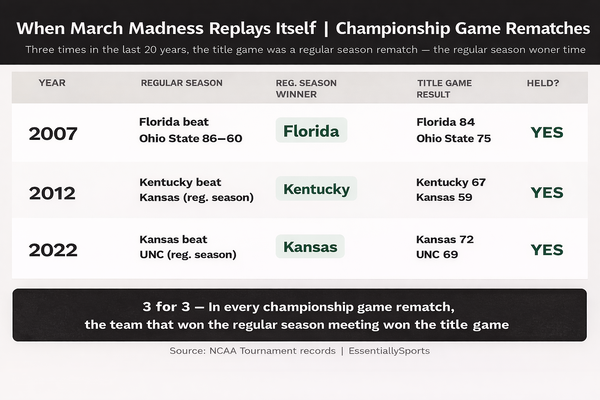Image resolution: width=600 pixels, height=400 pixels.
Task: Click the '3 for 3' summary banner
Action: pyautogui.click(x=299, y=315)
